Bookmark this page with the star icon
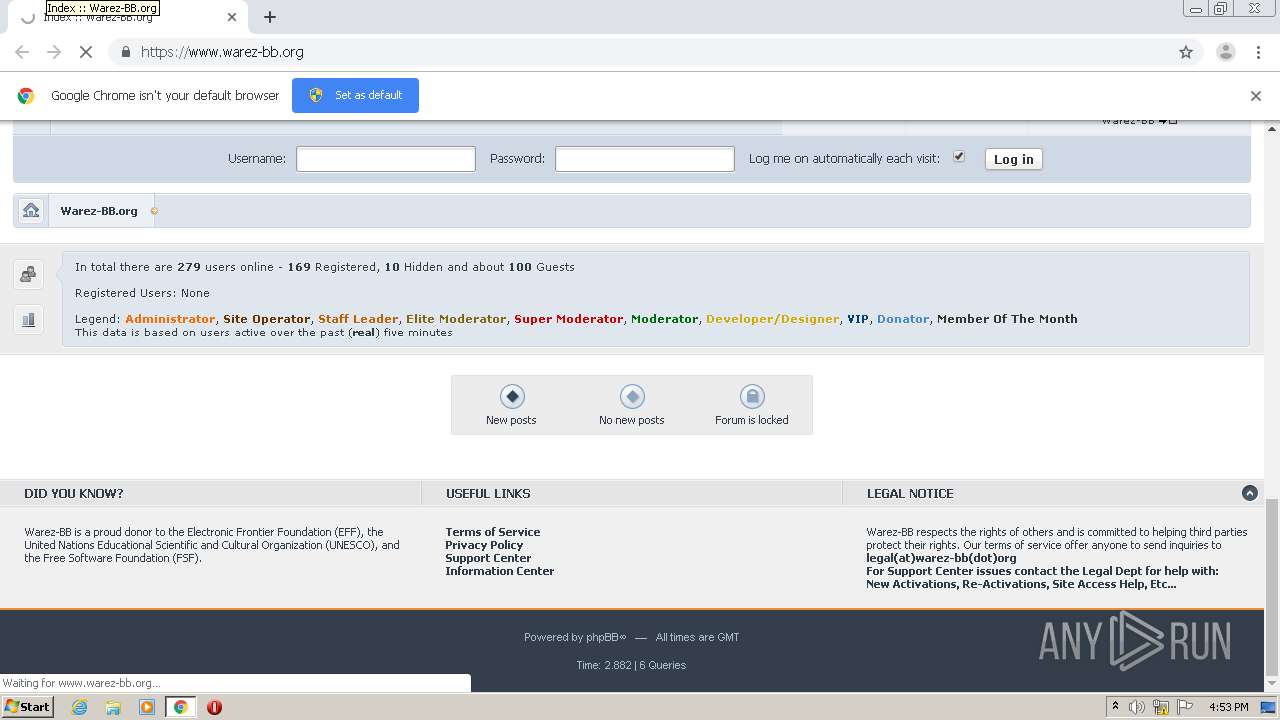1280x720 pixels. pyautogui.click(x=1186, y=52)
